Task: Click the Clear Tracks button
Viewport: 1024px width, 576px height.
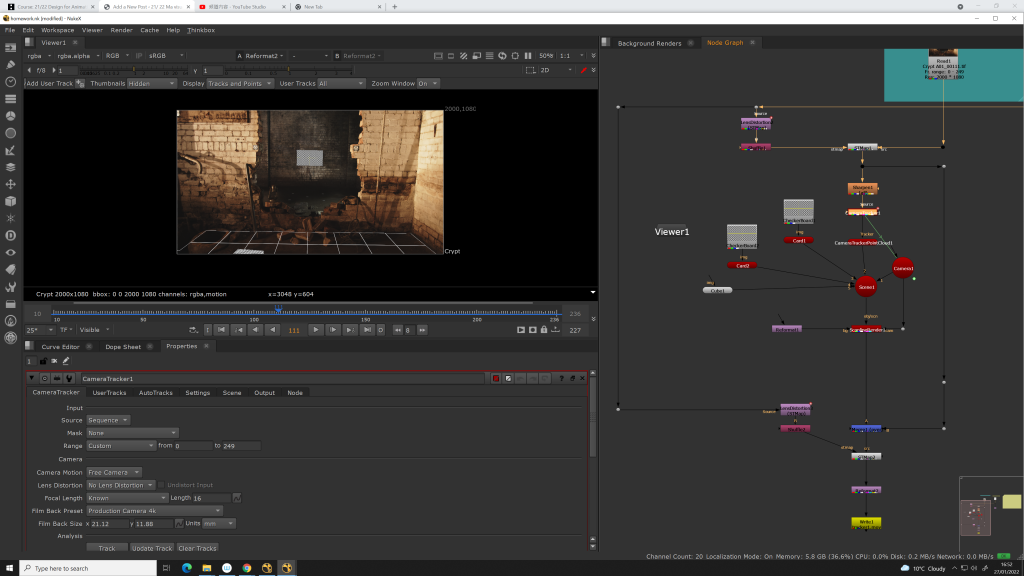Action: click(197, 548)
